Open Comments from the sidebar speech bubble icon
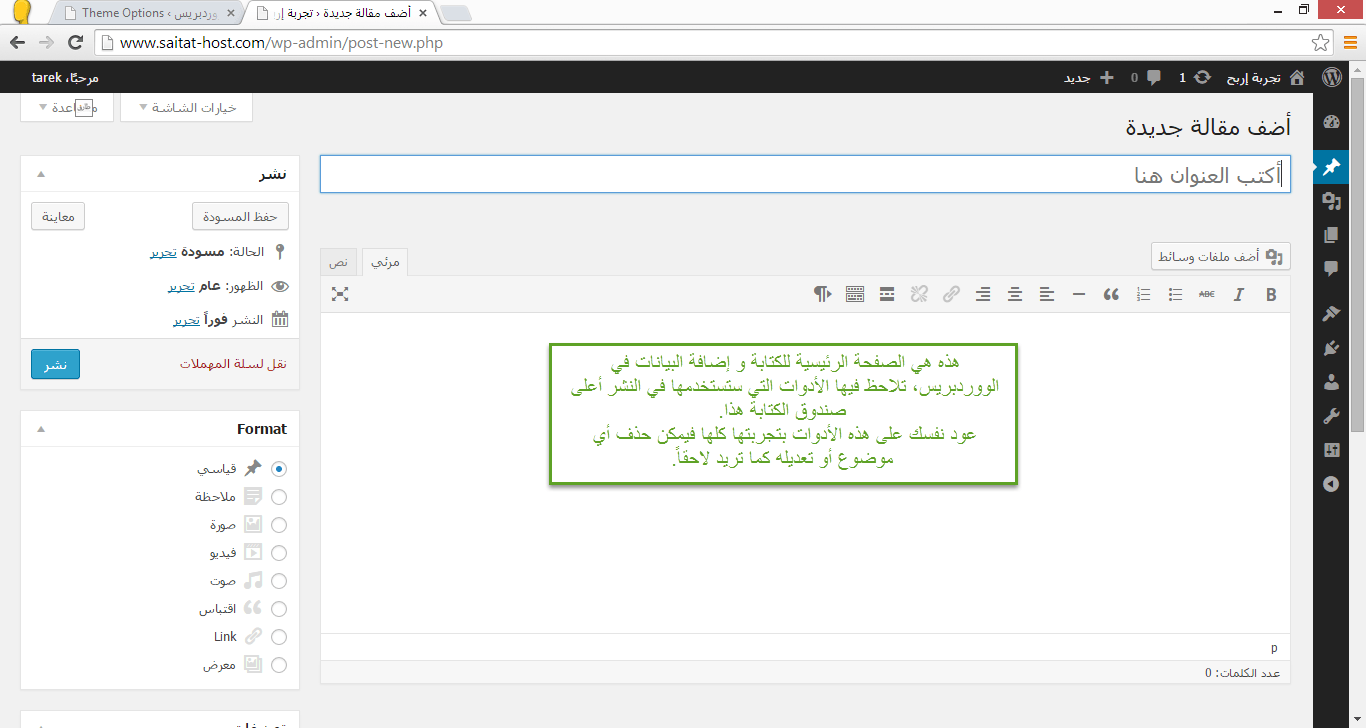Image resolution: width=1366 pixels, height=728 pixels. 1331,269
